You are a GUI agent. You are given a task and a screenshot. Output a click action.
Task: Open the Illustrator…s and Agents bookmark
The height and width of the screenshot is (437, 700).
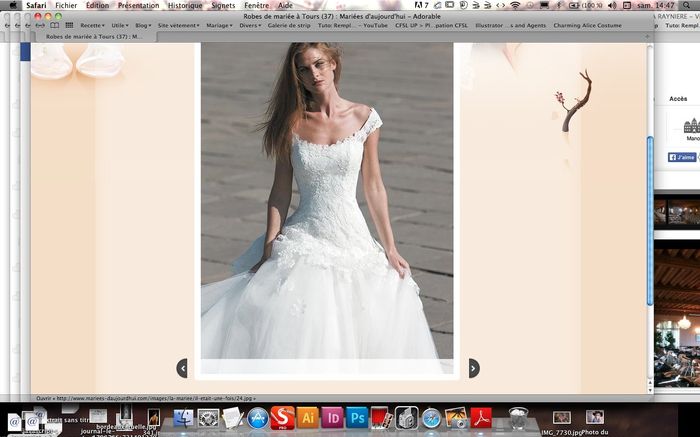pos(511,25)
